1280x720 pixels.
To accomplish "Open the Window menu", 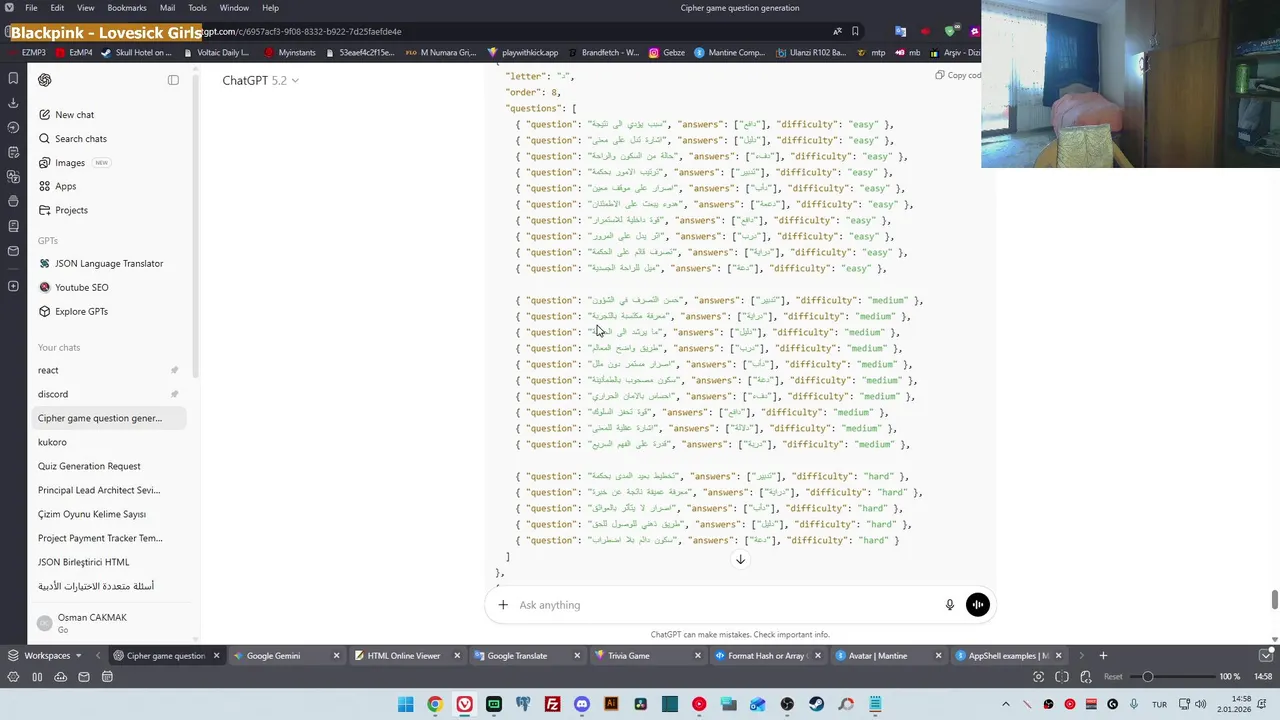I will (x=235, y=8).
